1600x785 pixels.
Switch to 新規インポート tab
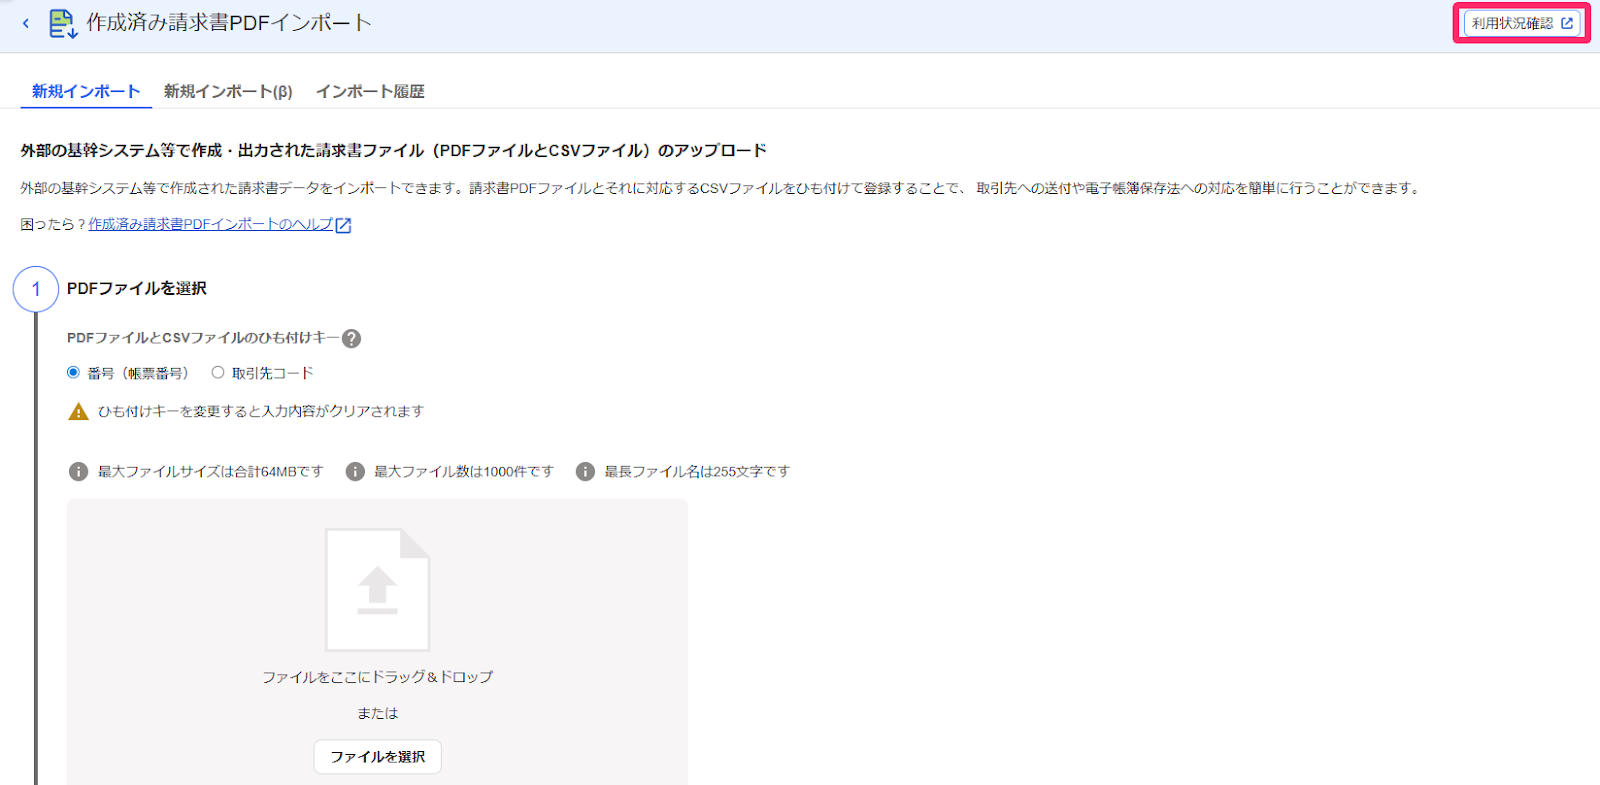[x=86, y=91]
